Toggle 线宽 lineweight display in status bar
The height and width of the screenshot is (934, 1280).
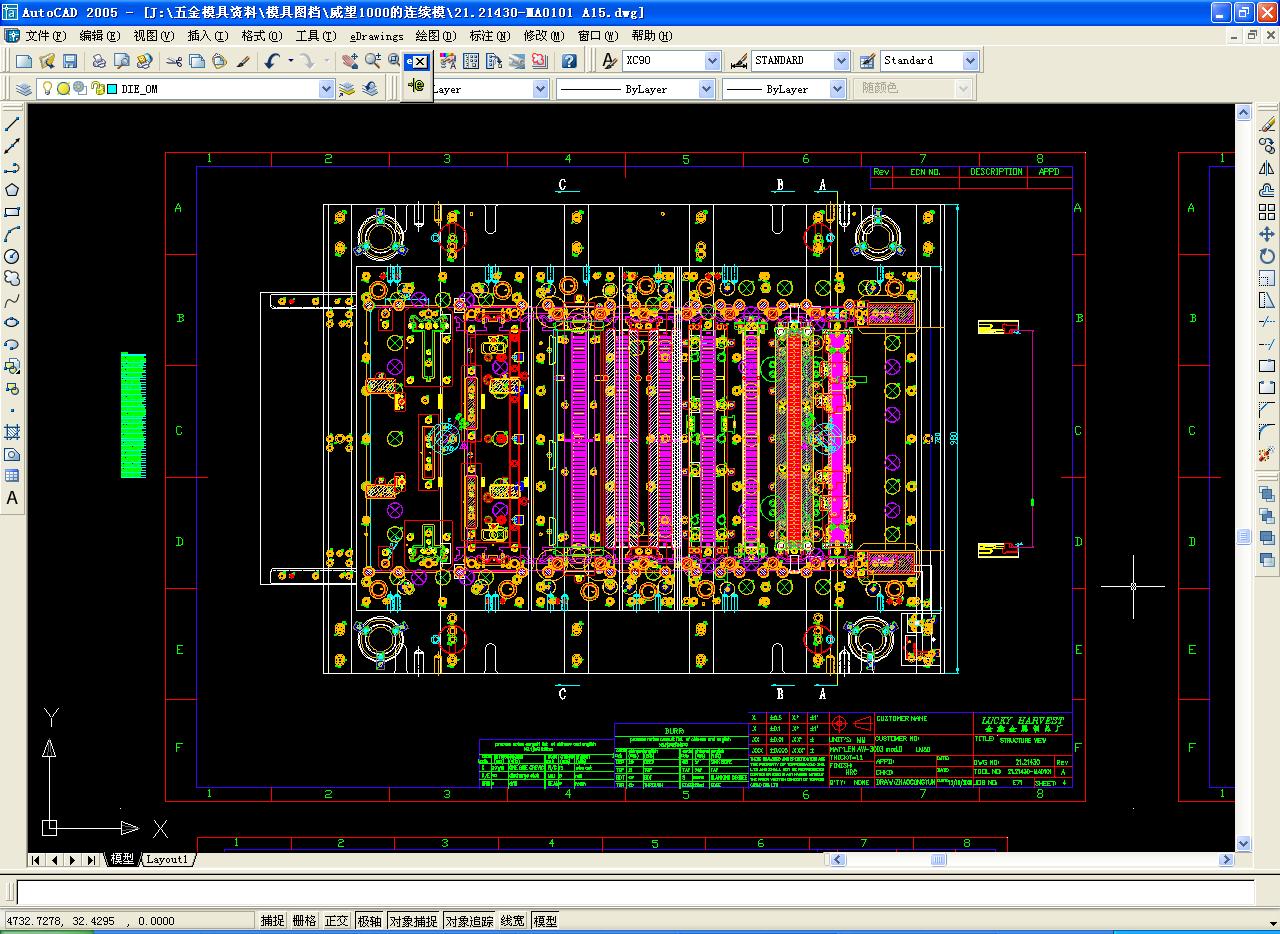(513, 921)
